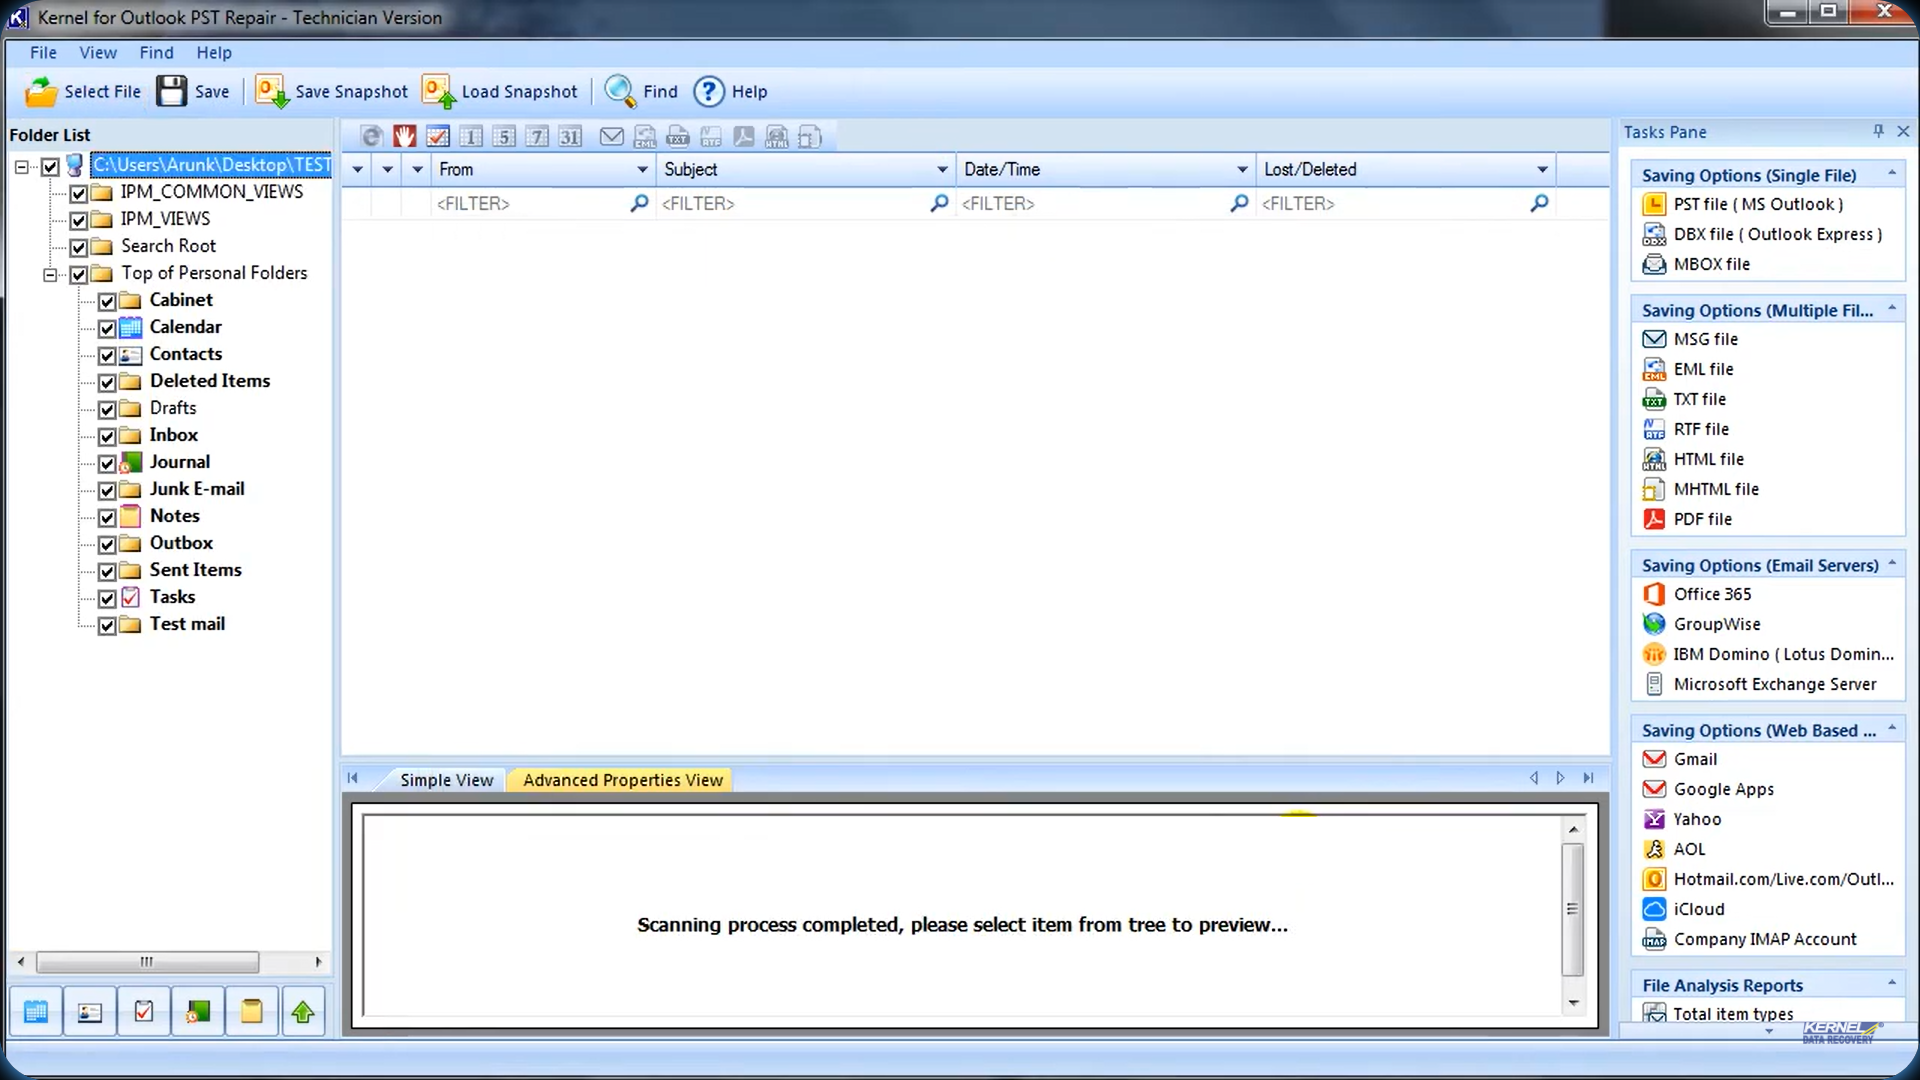Click the tasks checkmark icon in bottom bar
Image resolution: width=1920 pixels, height=1080 pixels.
point(144,1012)
